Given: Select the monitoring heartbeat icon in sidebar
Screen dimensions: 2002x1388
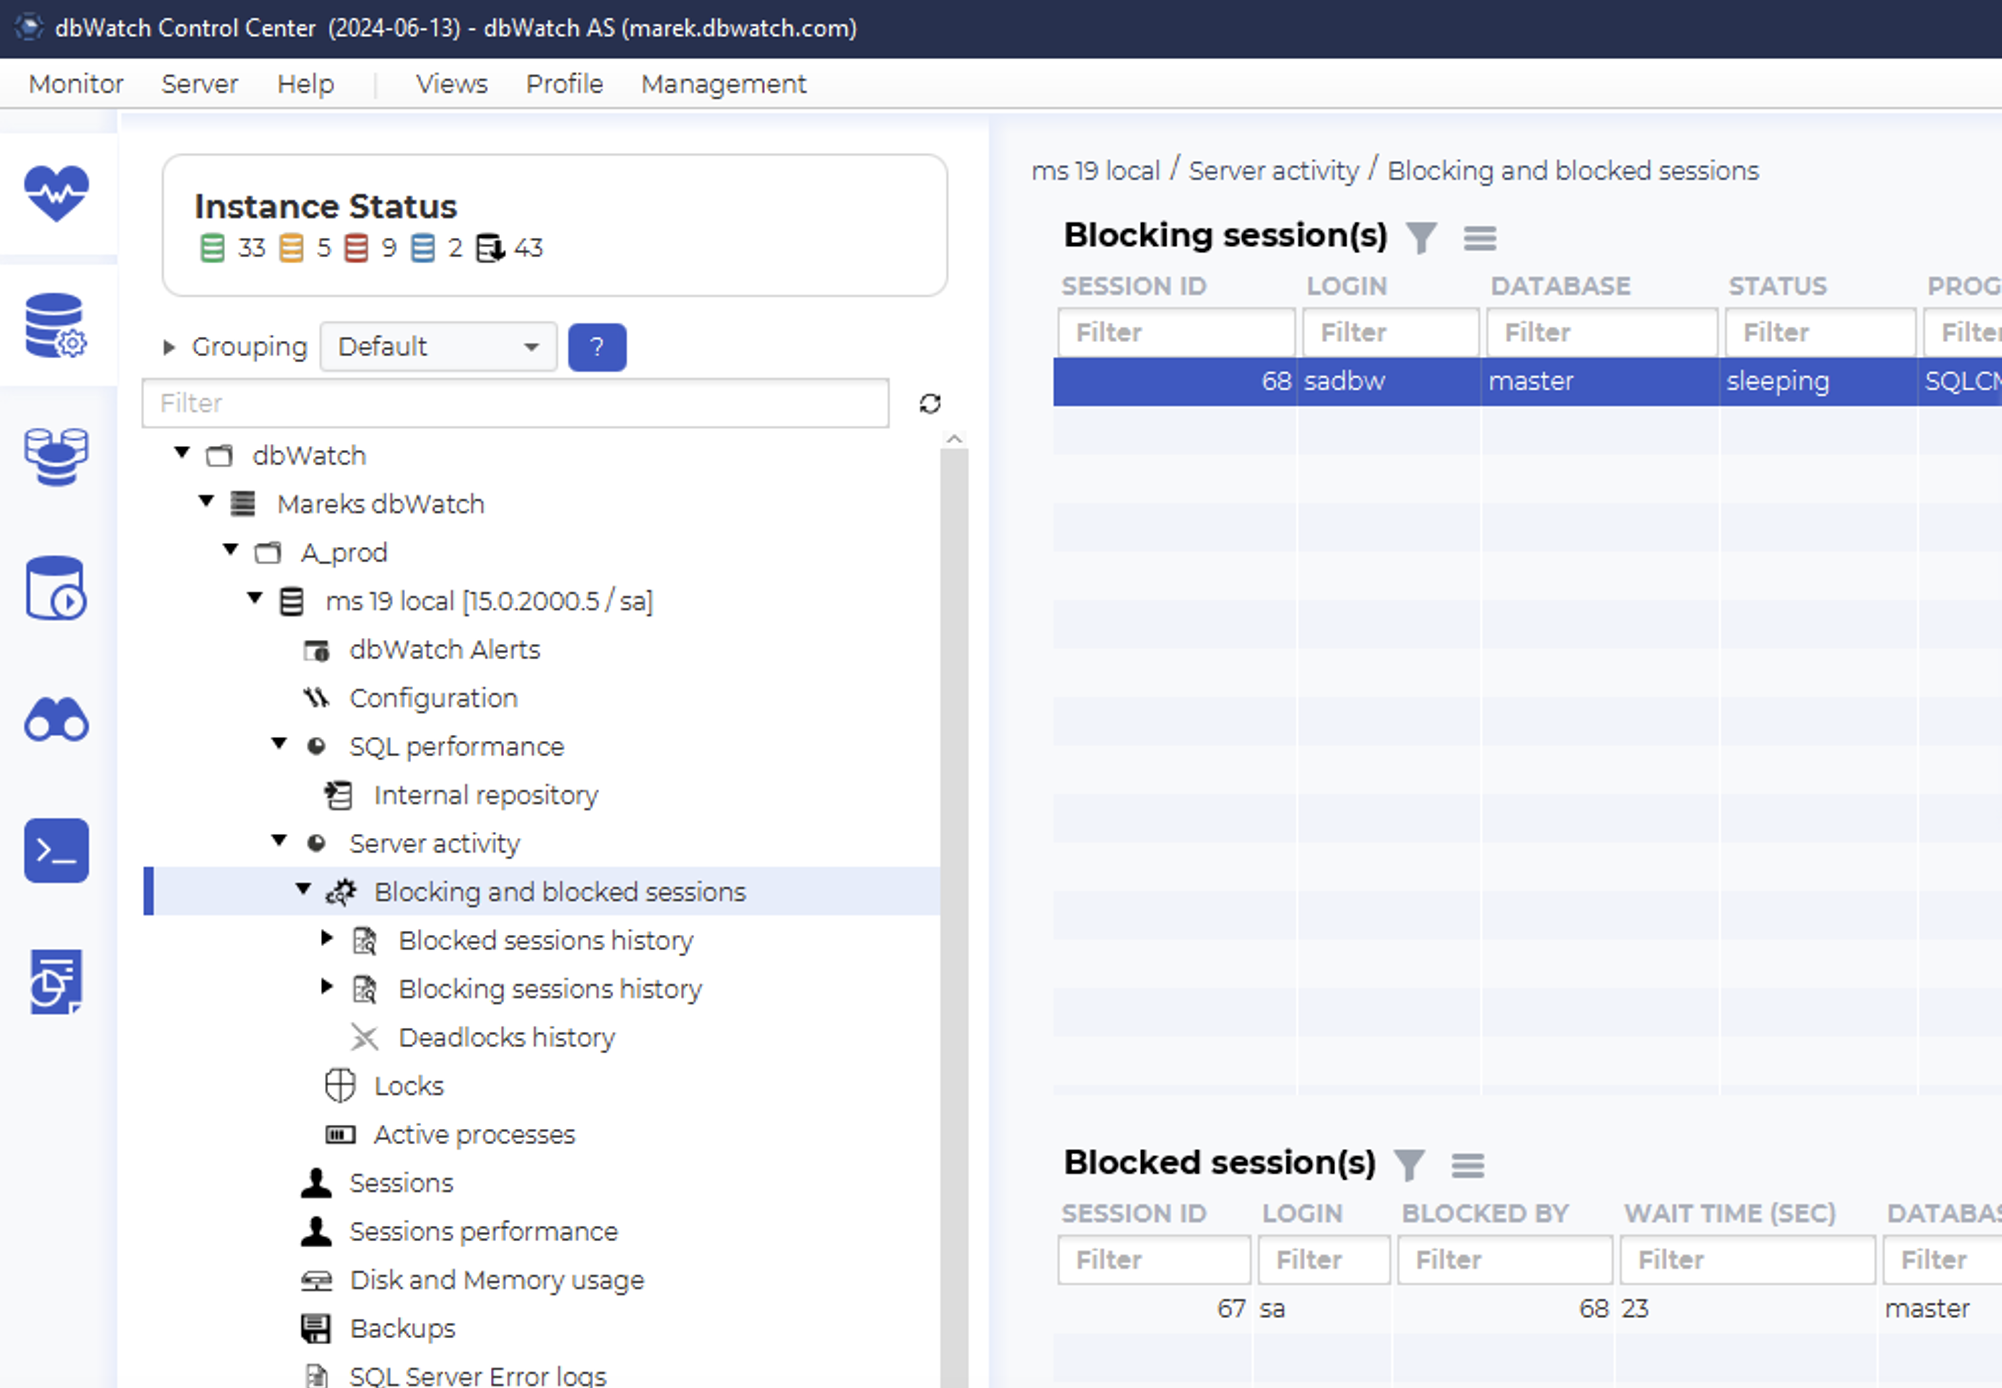Looking at the screenshot, I should (x=56, y=193).
